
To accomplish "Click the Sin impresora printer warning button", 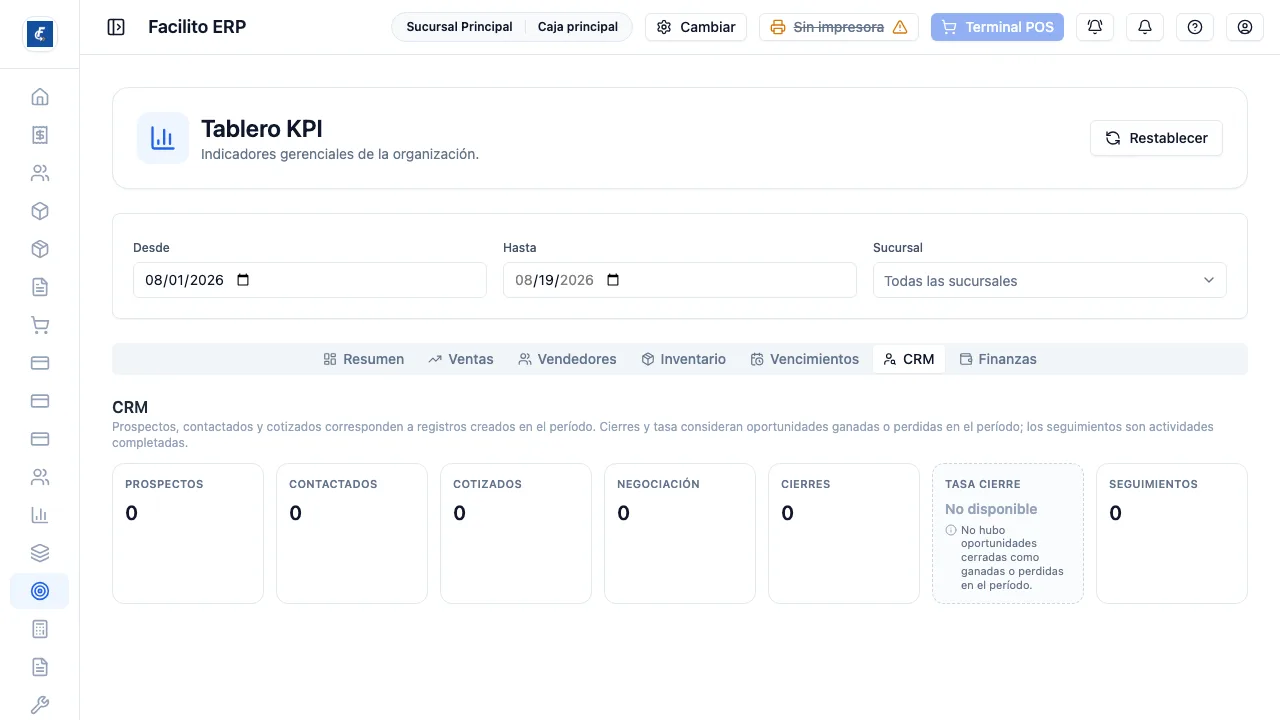I will [839, 27].
